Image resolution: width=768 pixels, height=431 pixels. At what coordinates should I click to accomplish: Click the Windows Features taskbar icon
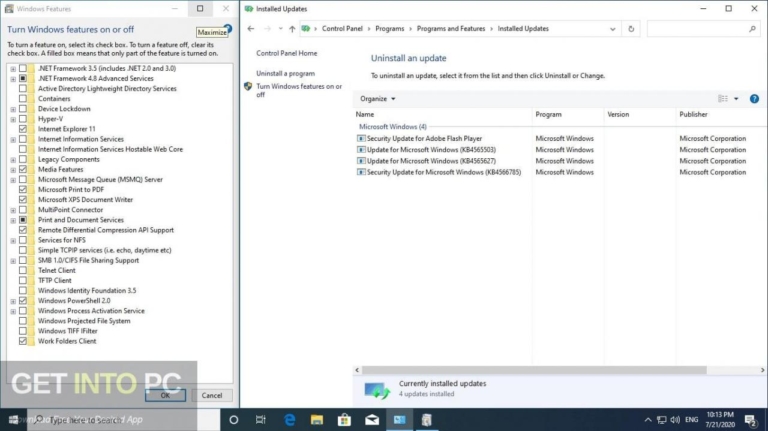tap(427, 420)
